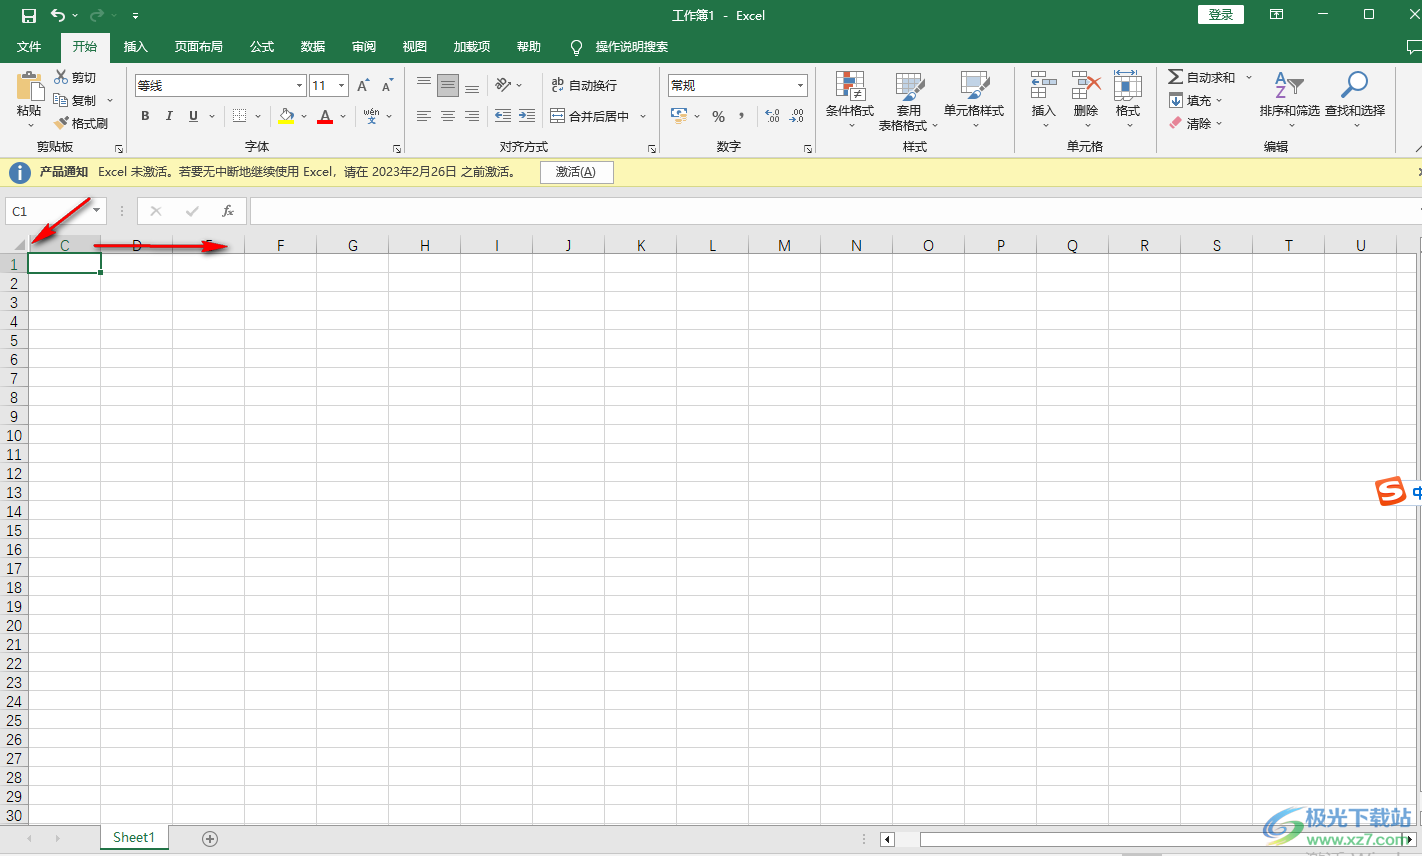Open Format as Table icon

909,86
